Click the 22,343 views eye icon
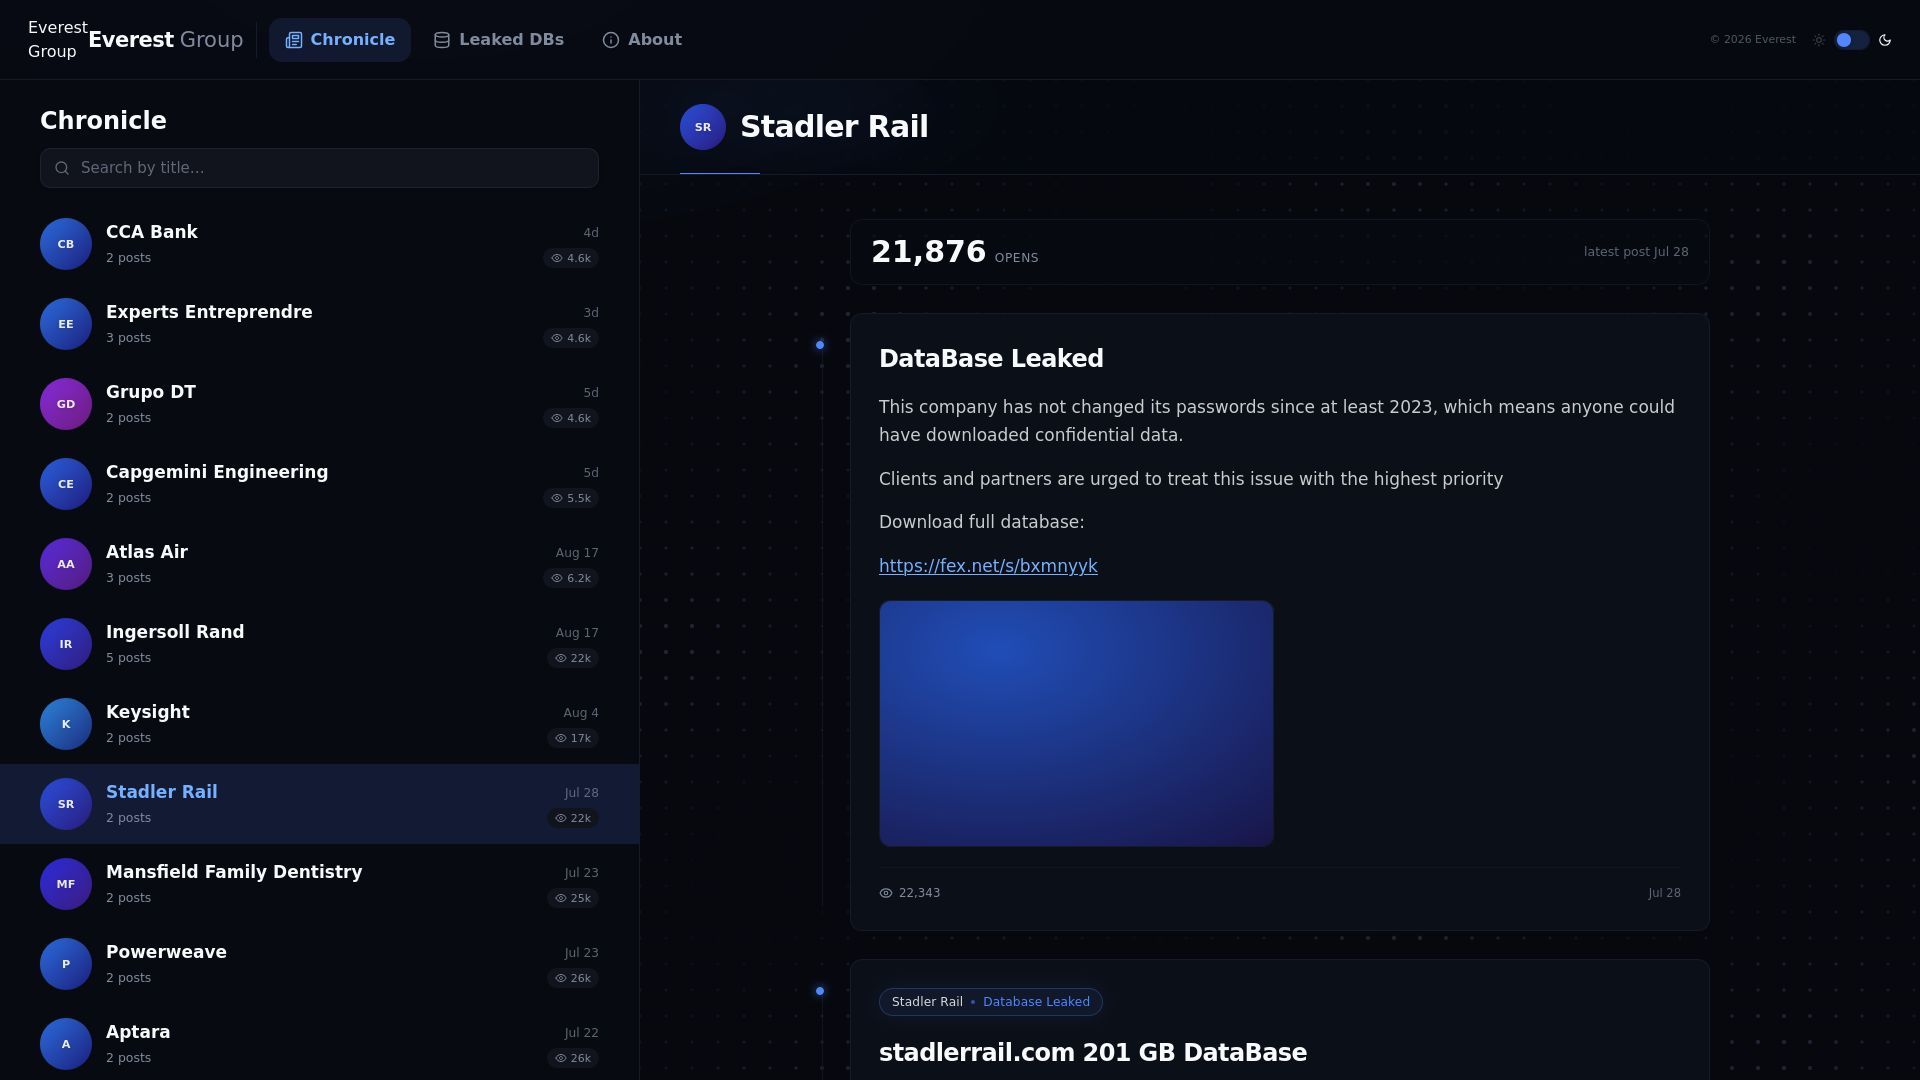Viewport: 1920px width, 1080px height. point(886,893)
